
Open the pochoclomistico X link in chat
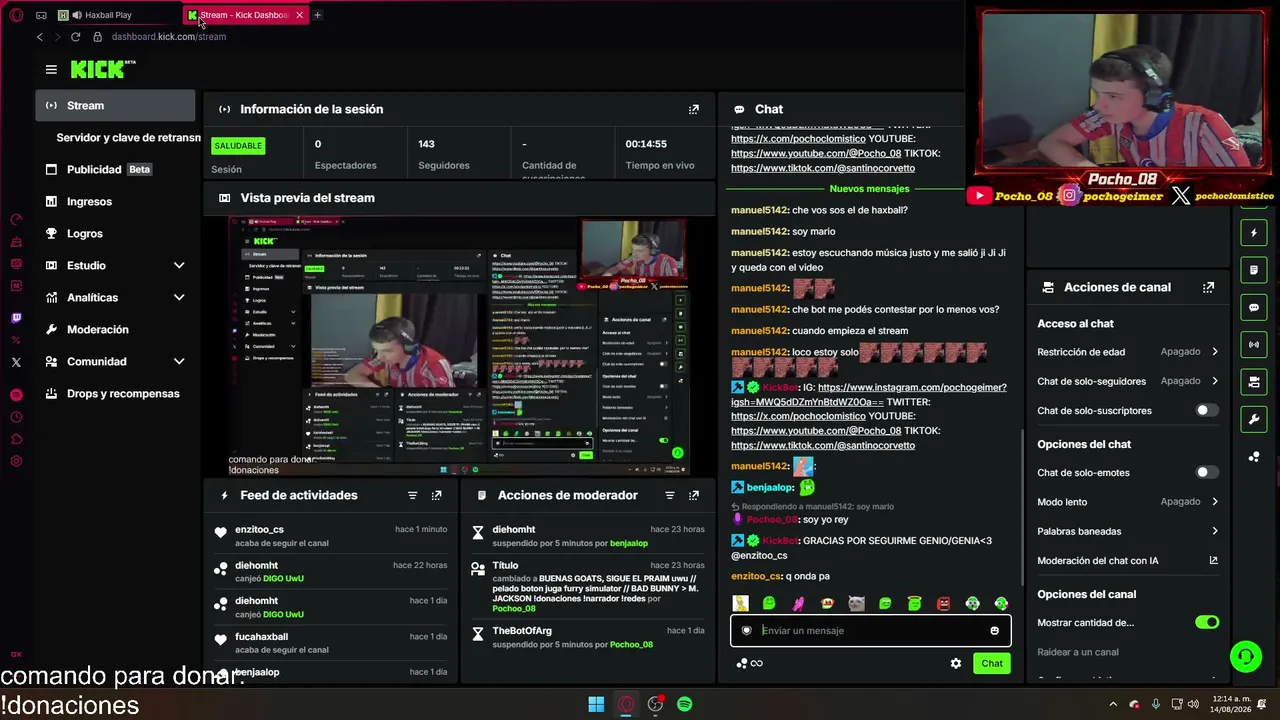(798, 416)
